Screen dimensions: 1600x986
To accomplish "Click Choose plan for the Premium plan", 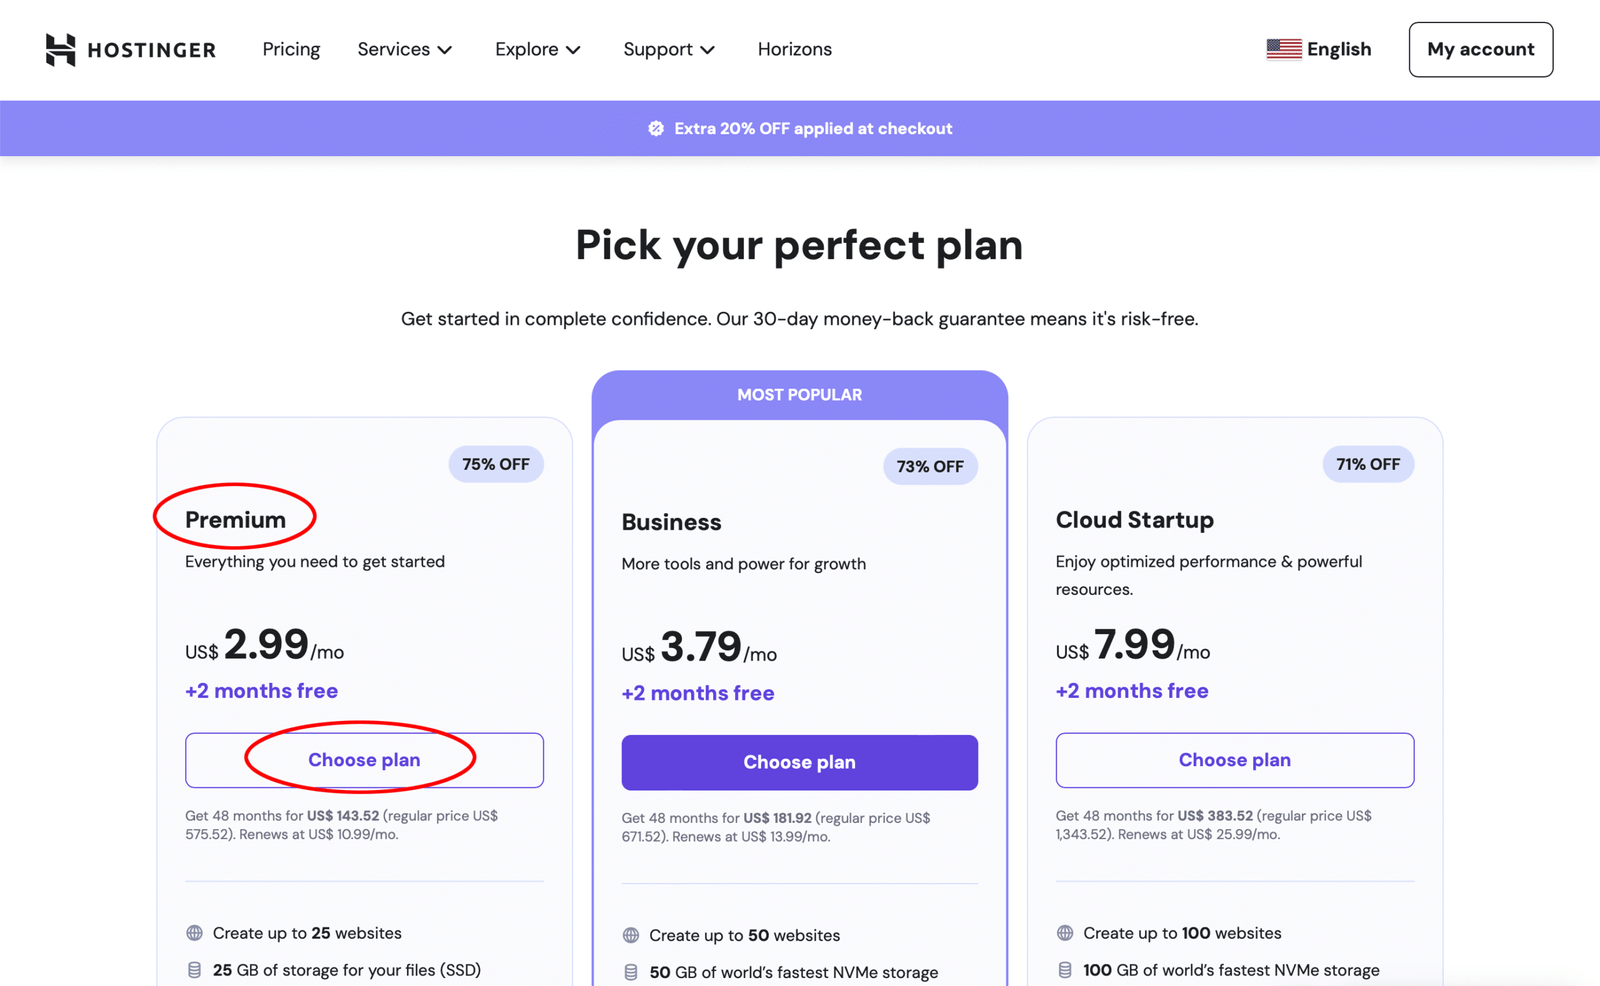I will 363,760.
